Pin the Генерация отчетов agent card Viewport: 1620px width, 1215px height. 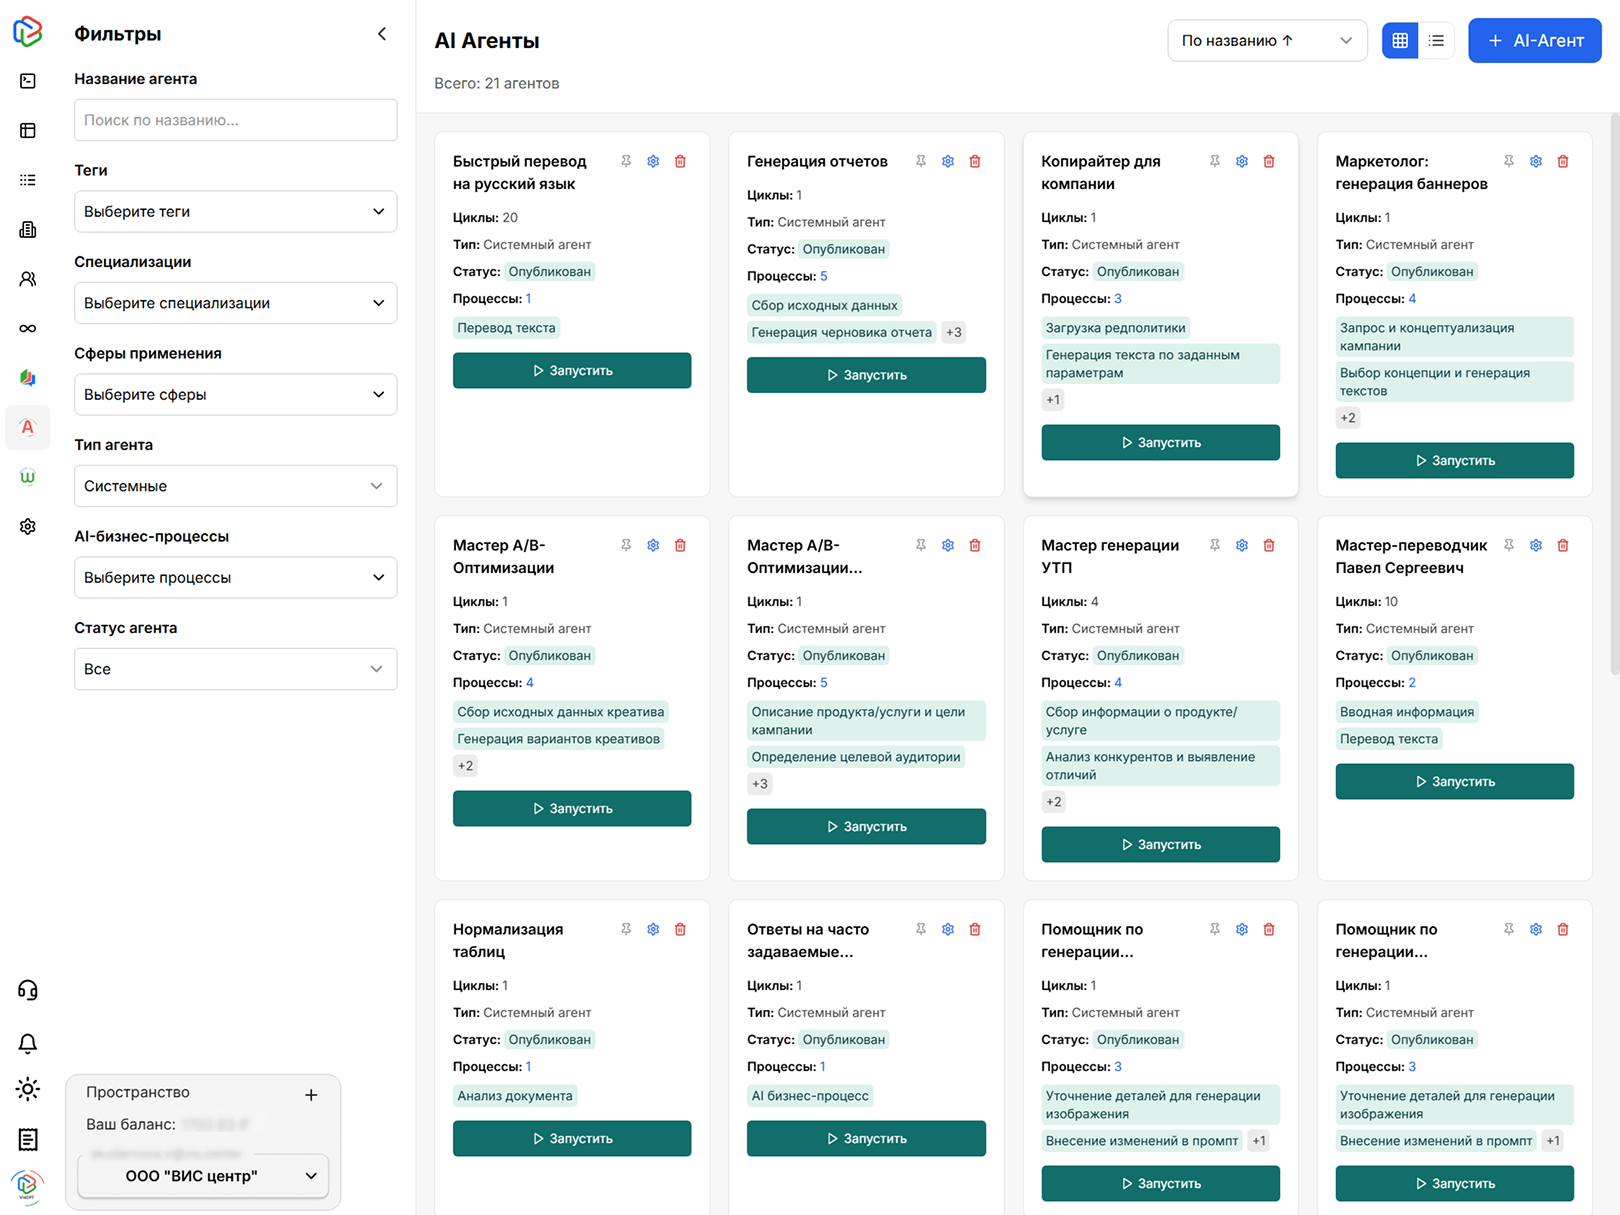920,161
